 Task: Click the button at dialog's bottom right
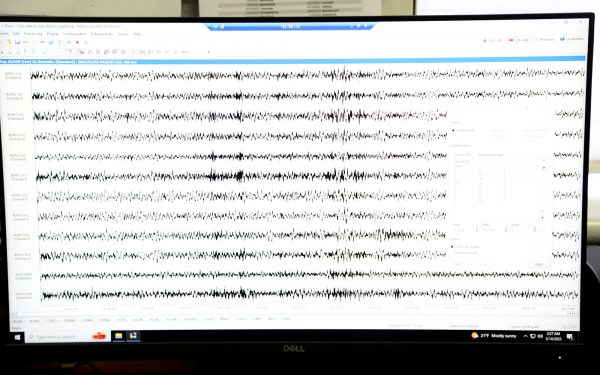click(x=540, y=264)
